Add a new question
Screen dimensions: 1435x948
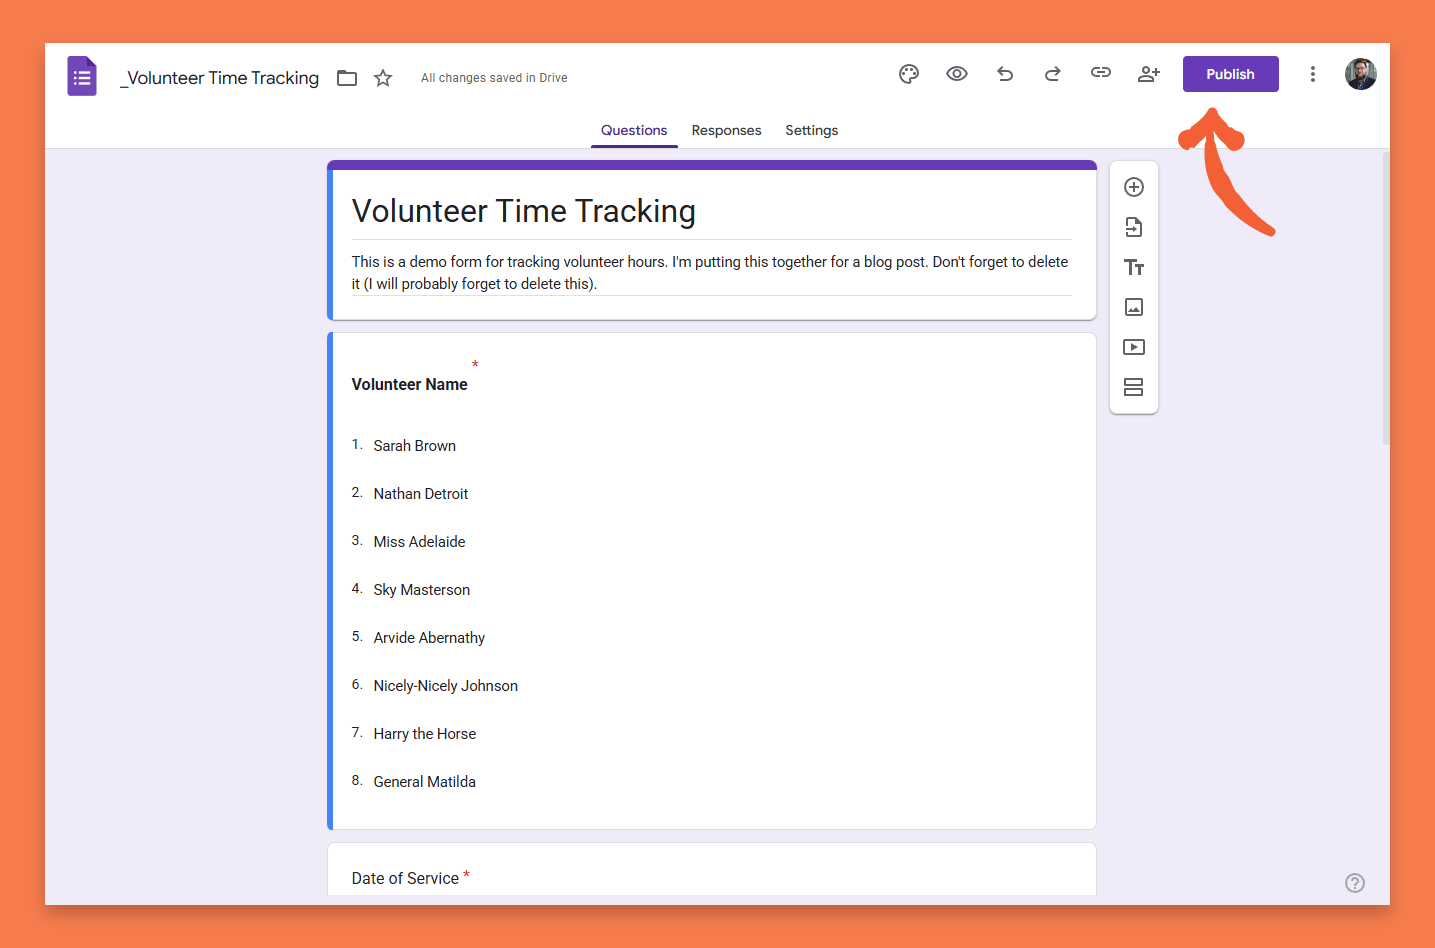[x=1134, y=187]
